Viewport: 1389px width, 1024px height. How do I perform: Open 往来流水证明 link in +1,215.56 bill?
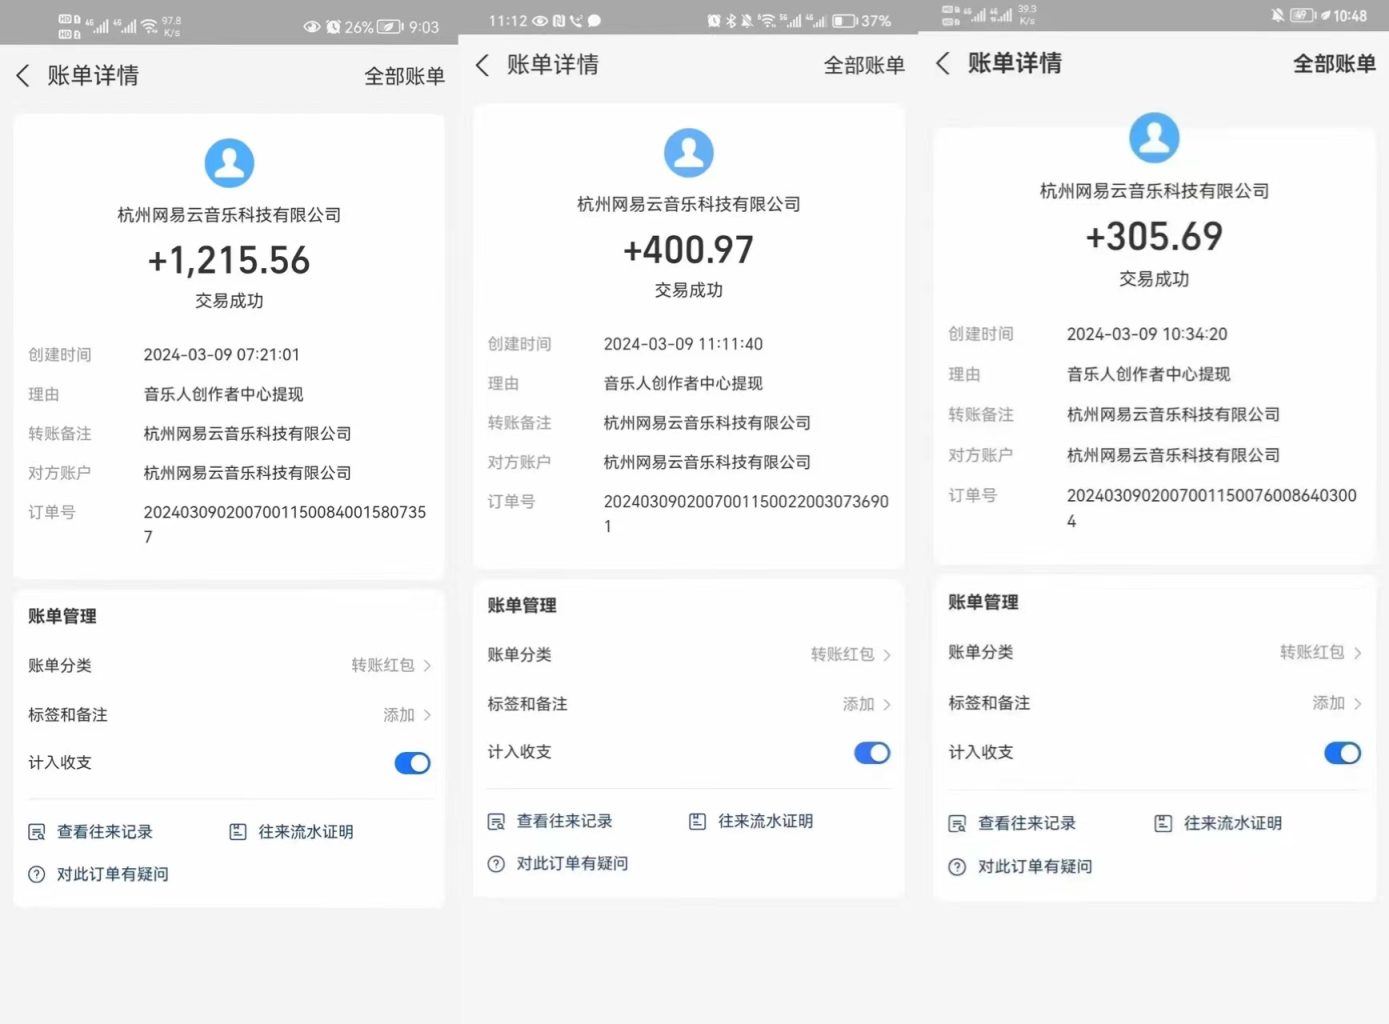click(305, 832)
